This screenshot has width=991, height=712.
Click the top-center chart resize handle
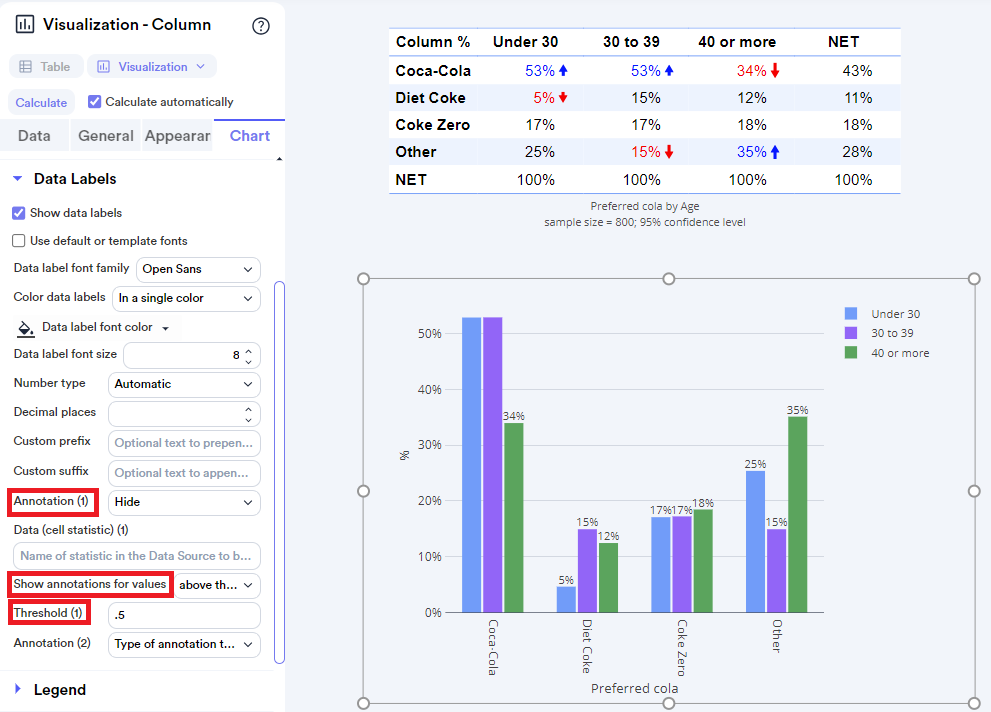(x=669, y=279)
